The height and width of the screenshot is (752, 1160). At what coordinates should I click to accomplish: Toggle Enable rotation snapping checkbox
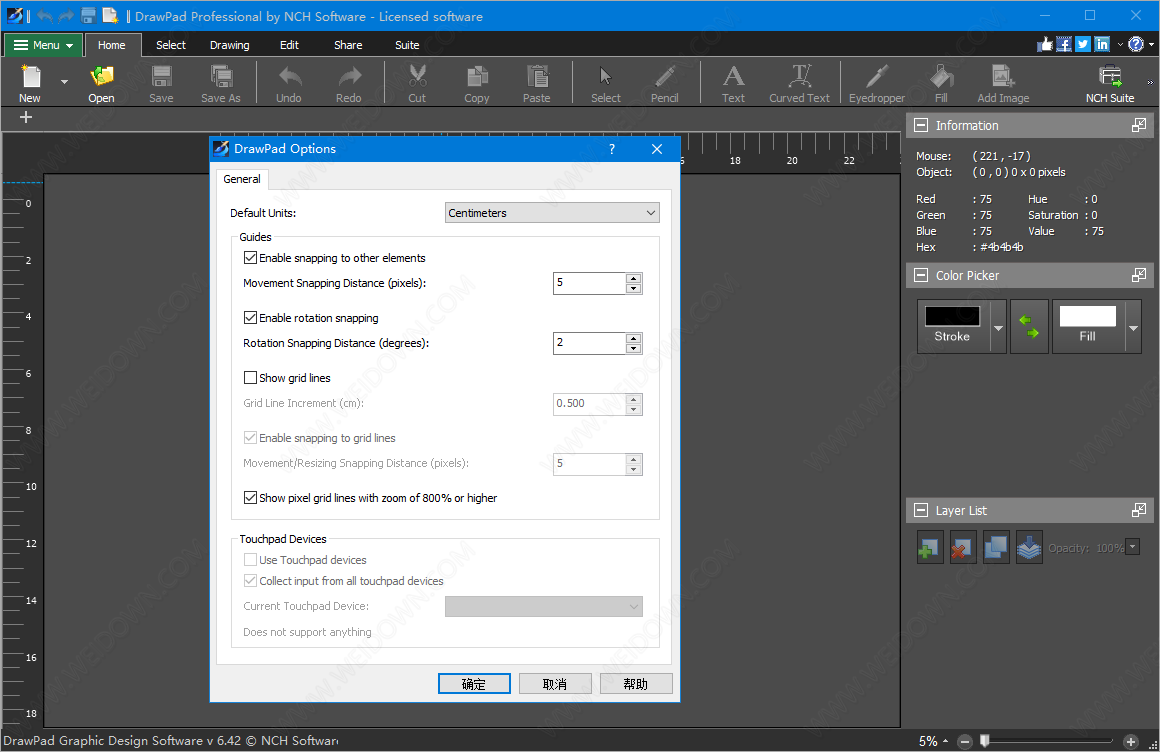(250, 318)
